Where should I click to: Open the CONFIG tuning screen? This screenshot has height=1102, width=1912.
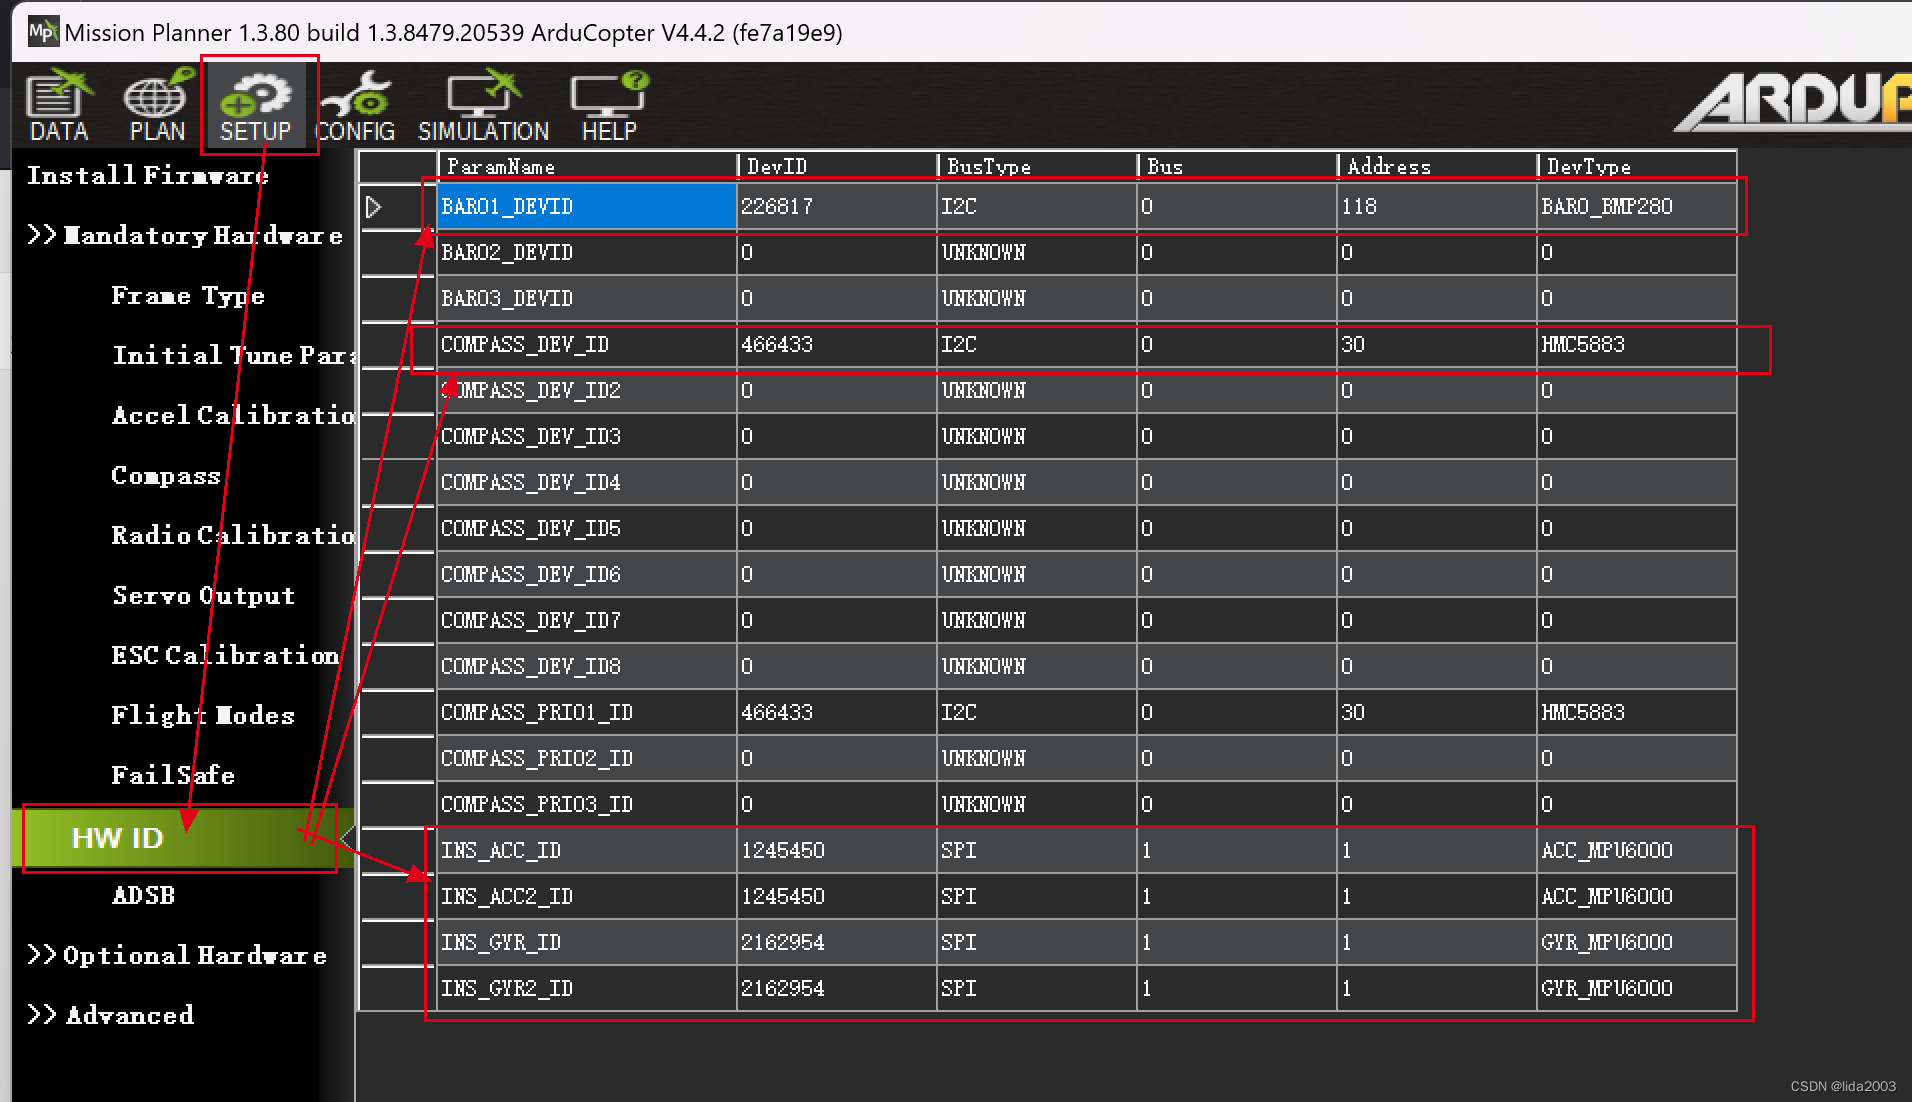355,106
